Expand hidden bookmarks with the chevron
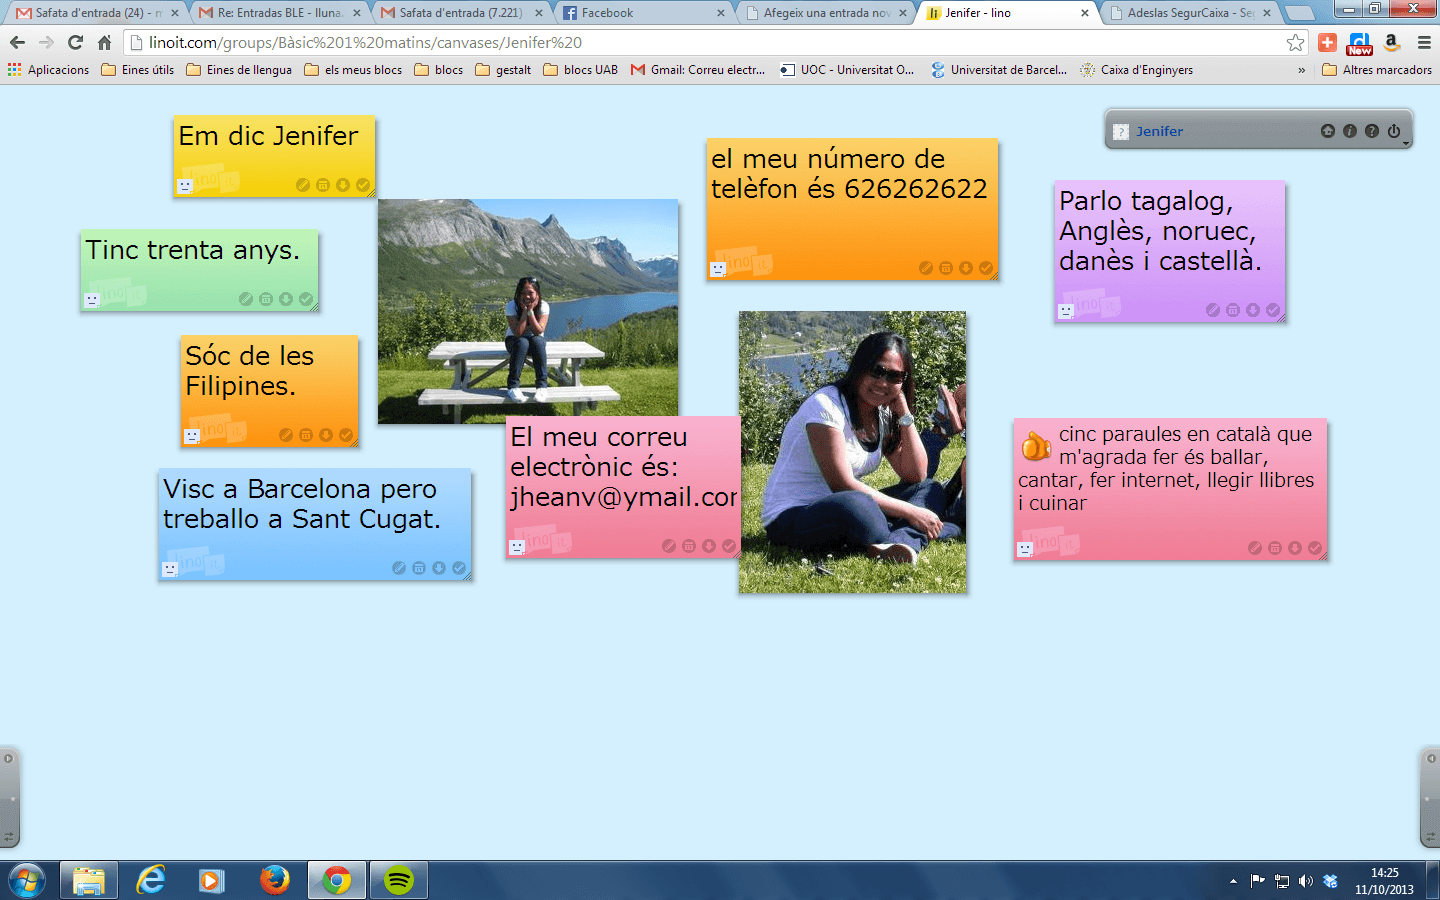This screenshot has width=1440, height=900. coord(1301,70)
